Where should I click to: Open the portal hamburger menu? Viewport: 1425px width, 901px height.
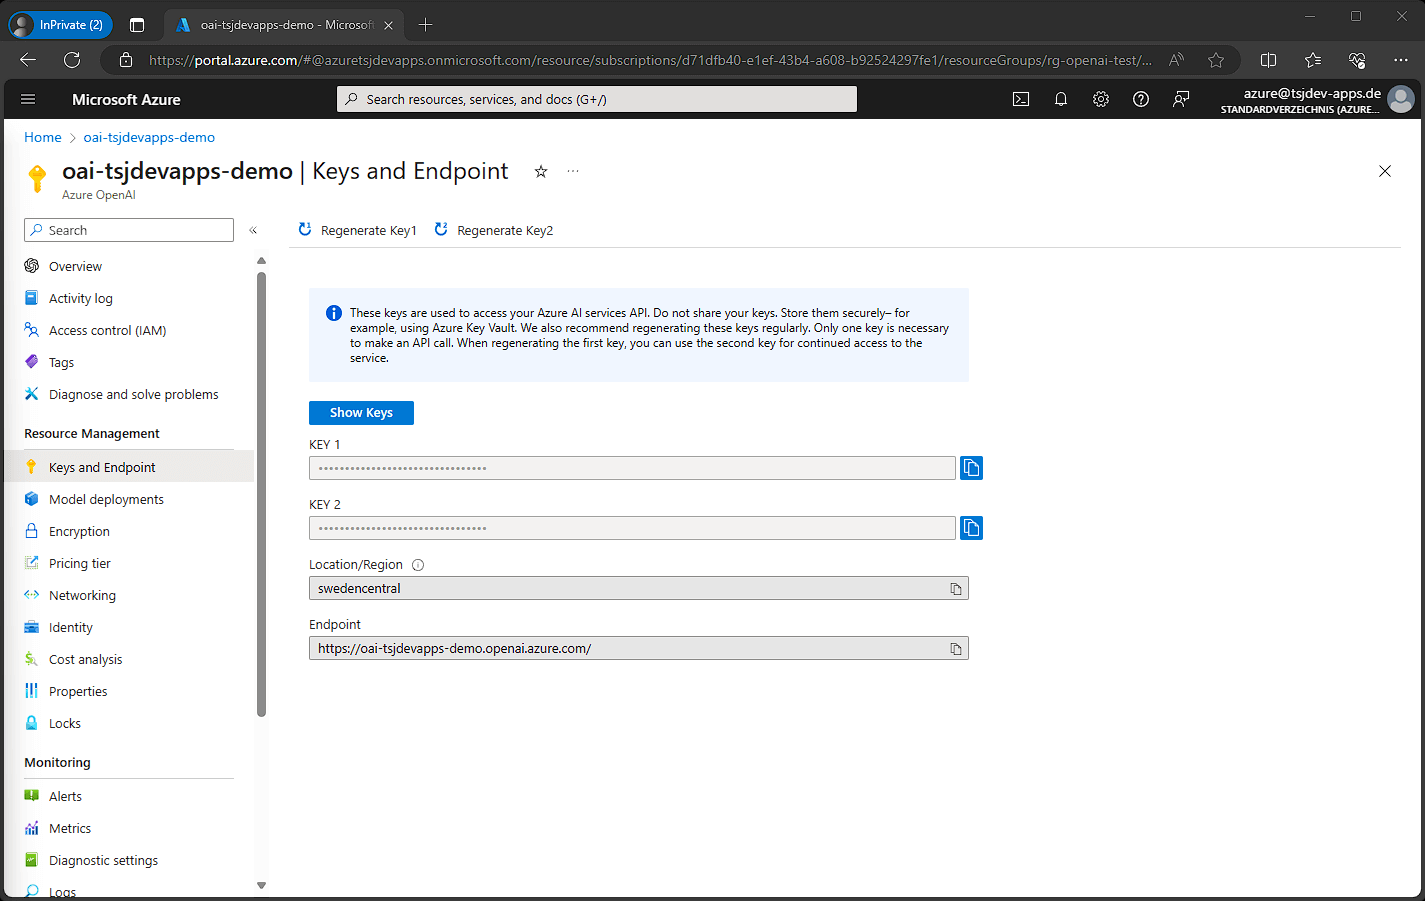click(28, 99)
